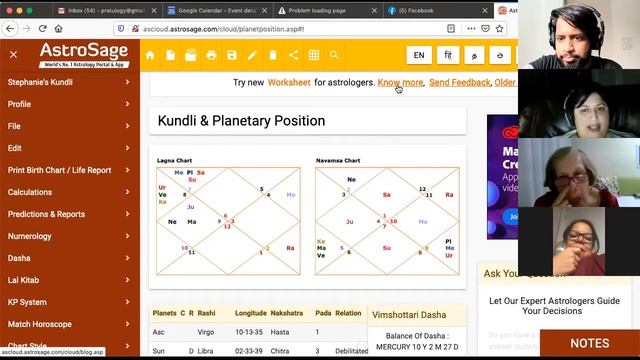Image resolution: width=640 pixels, height=360 pixels.
Task: Go to AstroSage home icon
Action: click(x=150, y=55)
